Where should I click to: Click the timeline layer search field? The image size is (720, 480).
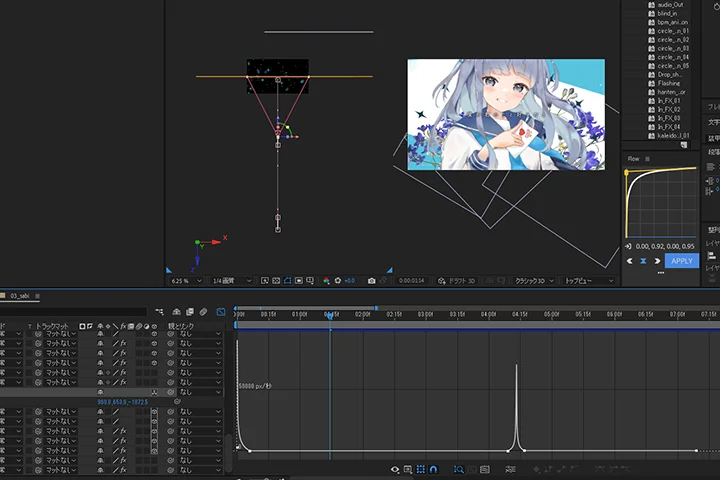pos(73,312)
